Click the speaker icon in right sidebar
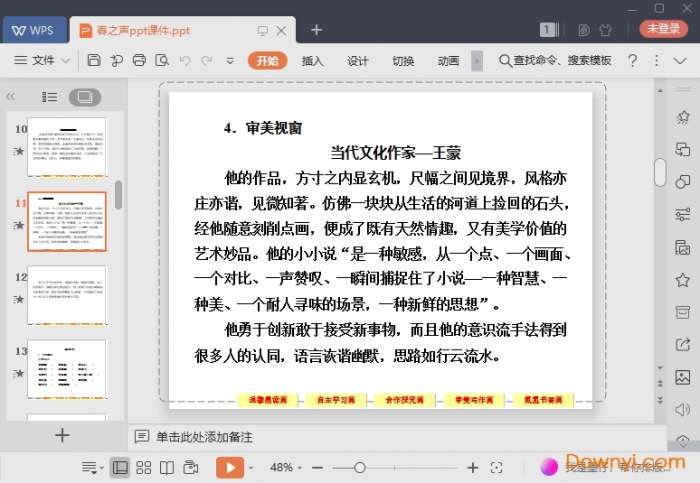Image resolution: width=700 pixels, height=483 pixels. coord(683,409)
